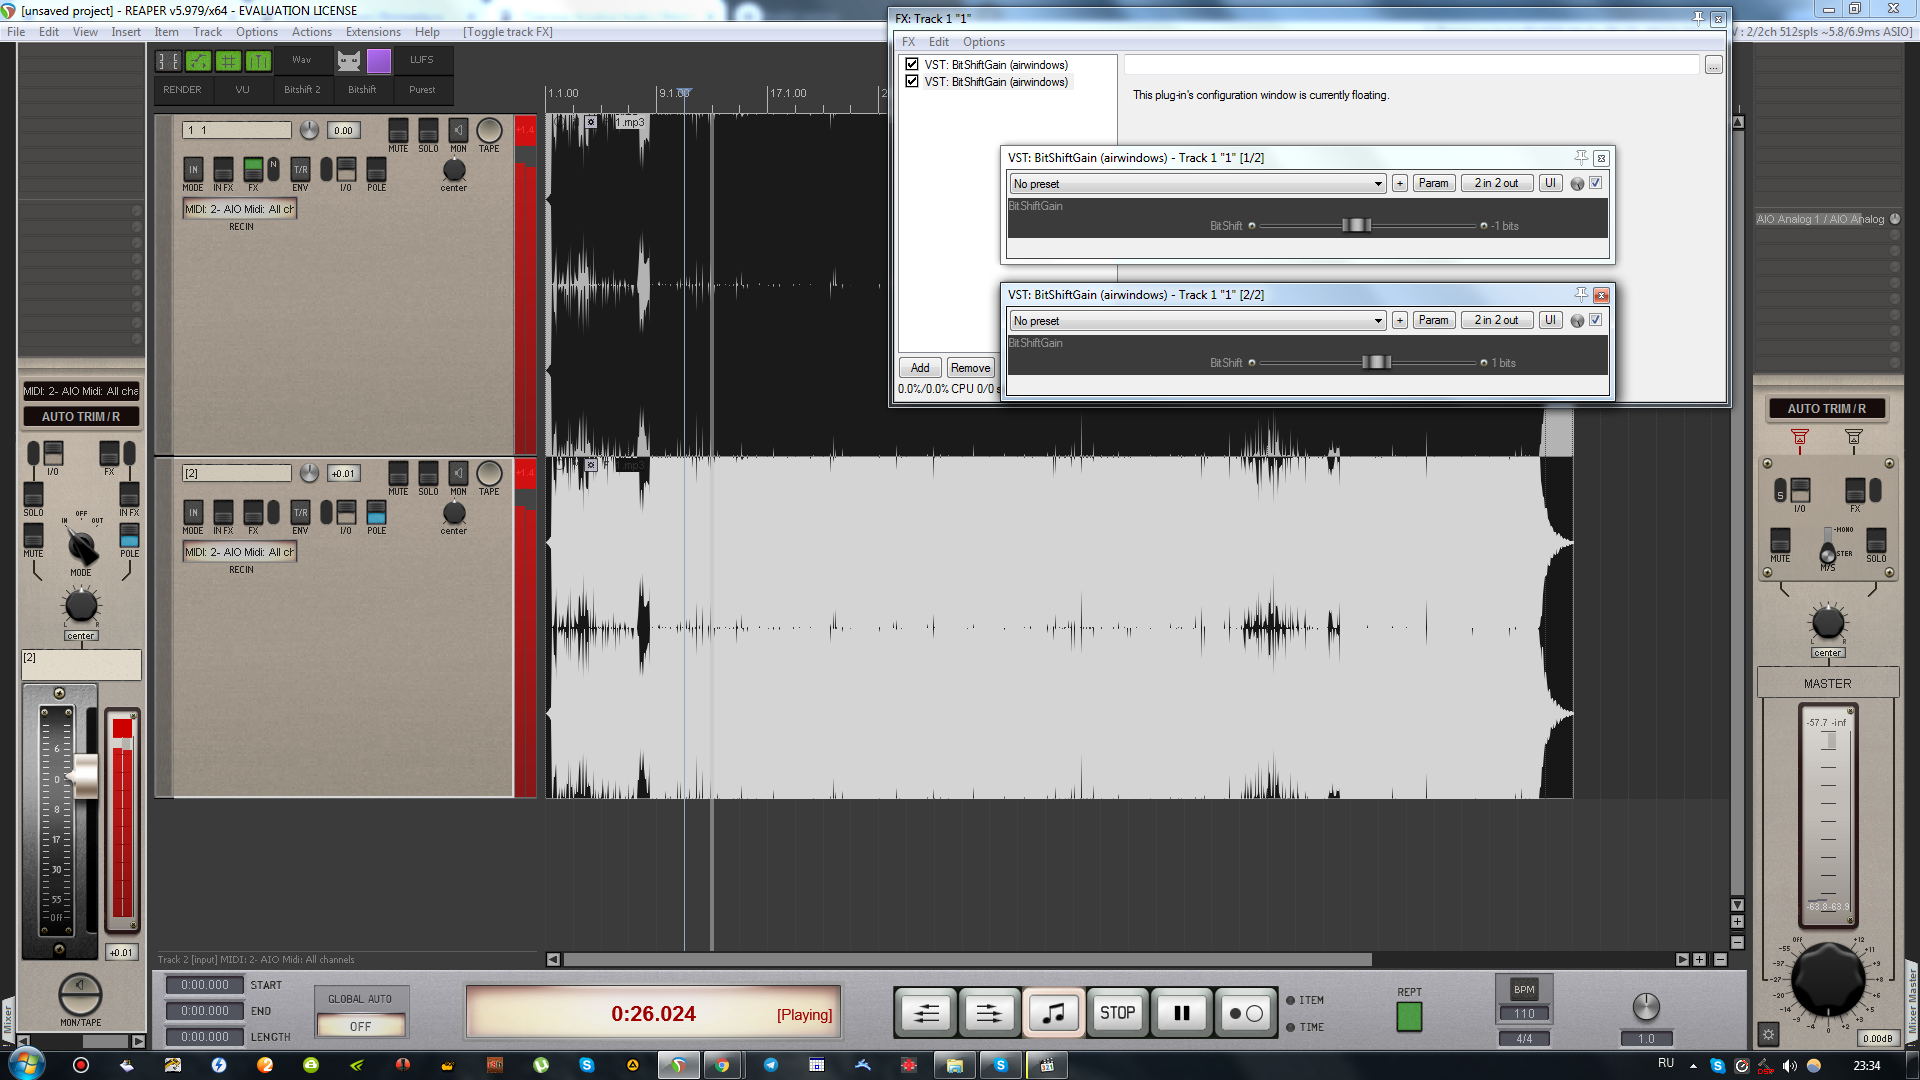The width and height of the screenshot is (1920, 1080).
Task: Toggle bypass checkbox in BitShiftGain [2/2] window
Action: pos(1596,320)
